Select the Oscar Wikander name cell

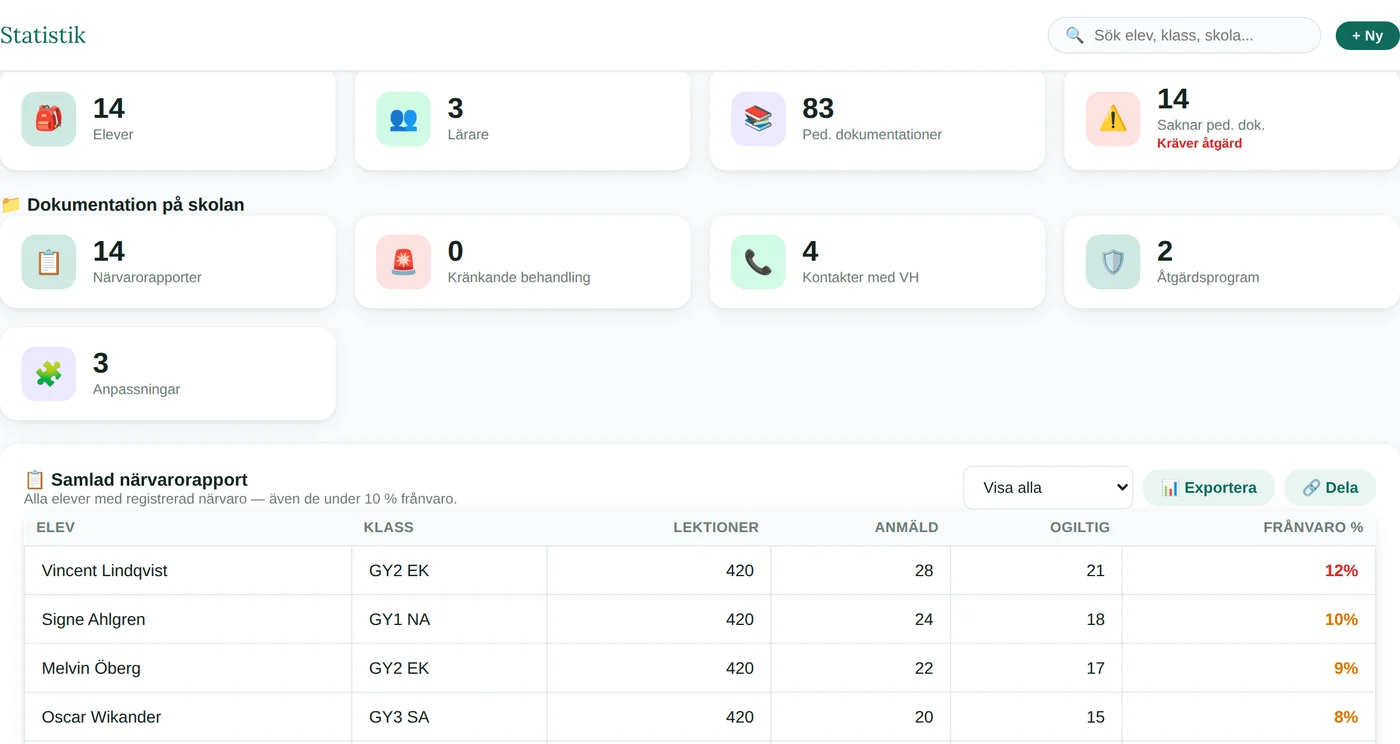click(x=188, y=717)
